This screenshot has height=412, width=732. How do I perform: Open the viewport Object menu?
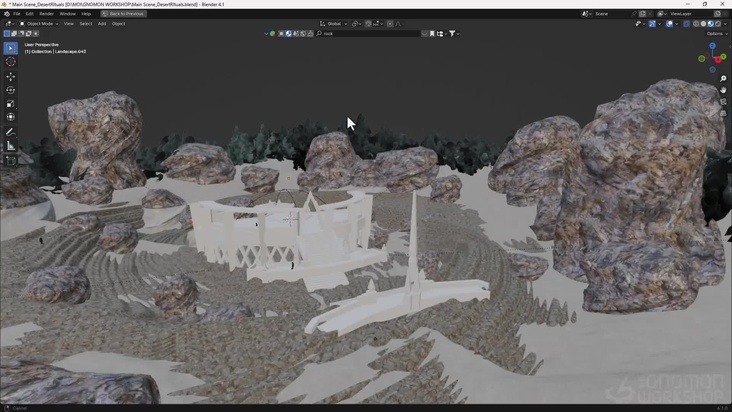click(x=118, y=23)
